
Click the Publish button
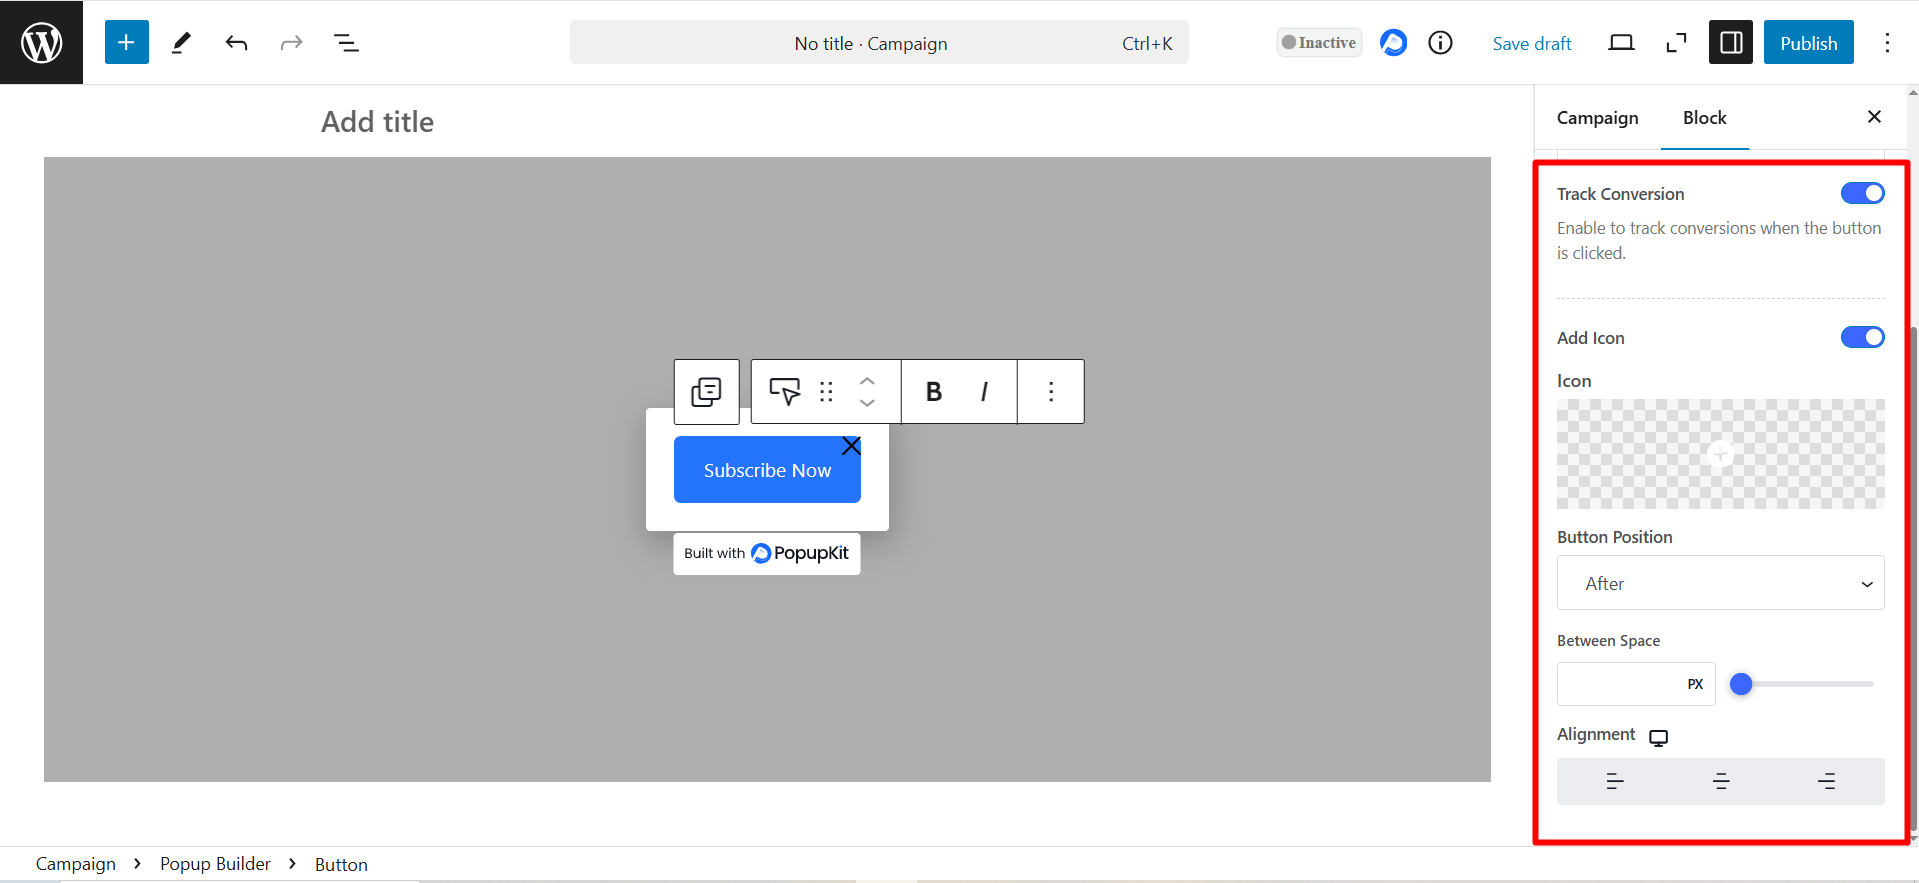pos(1808,43)
